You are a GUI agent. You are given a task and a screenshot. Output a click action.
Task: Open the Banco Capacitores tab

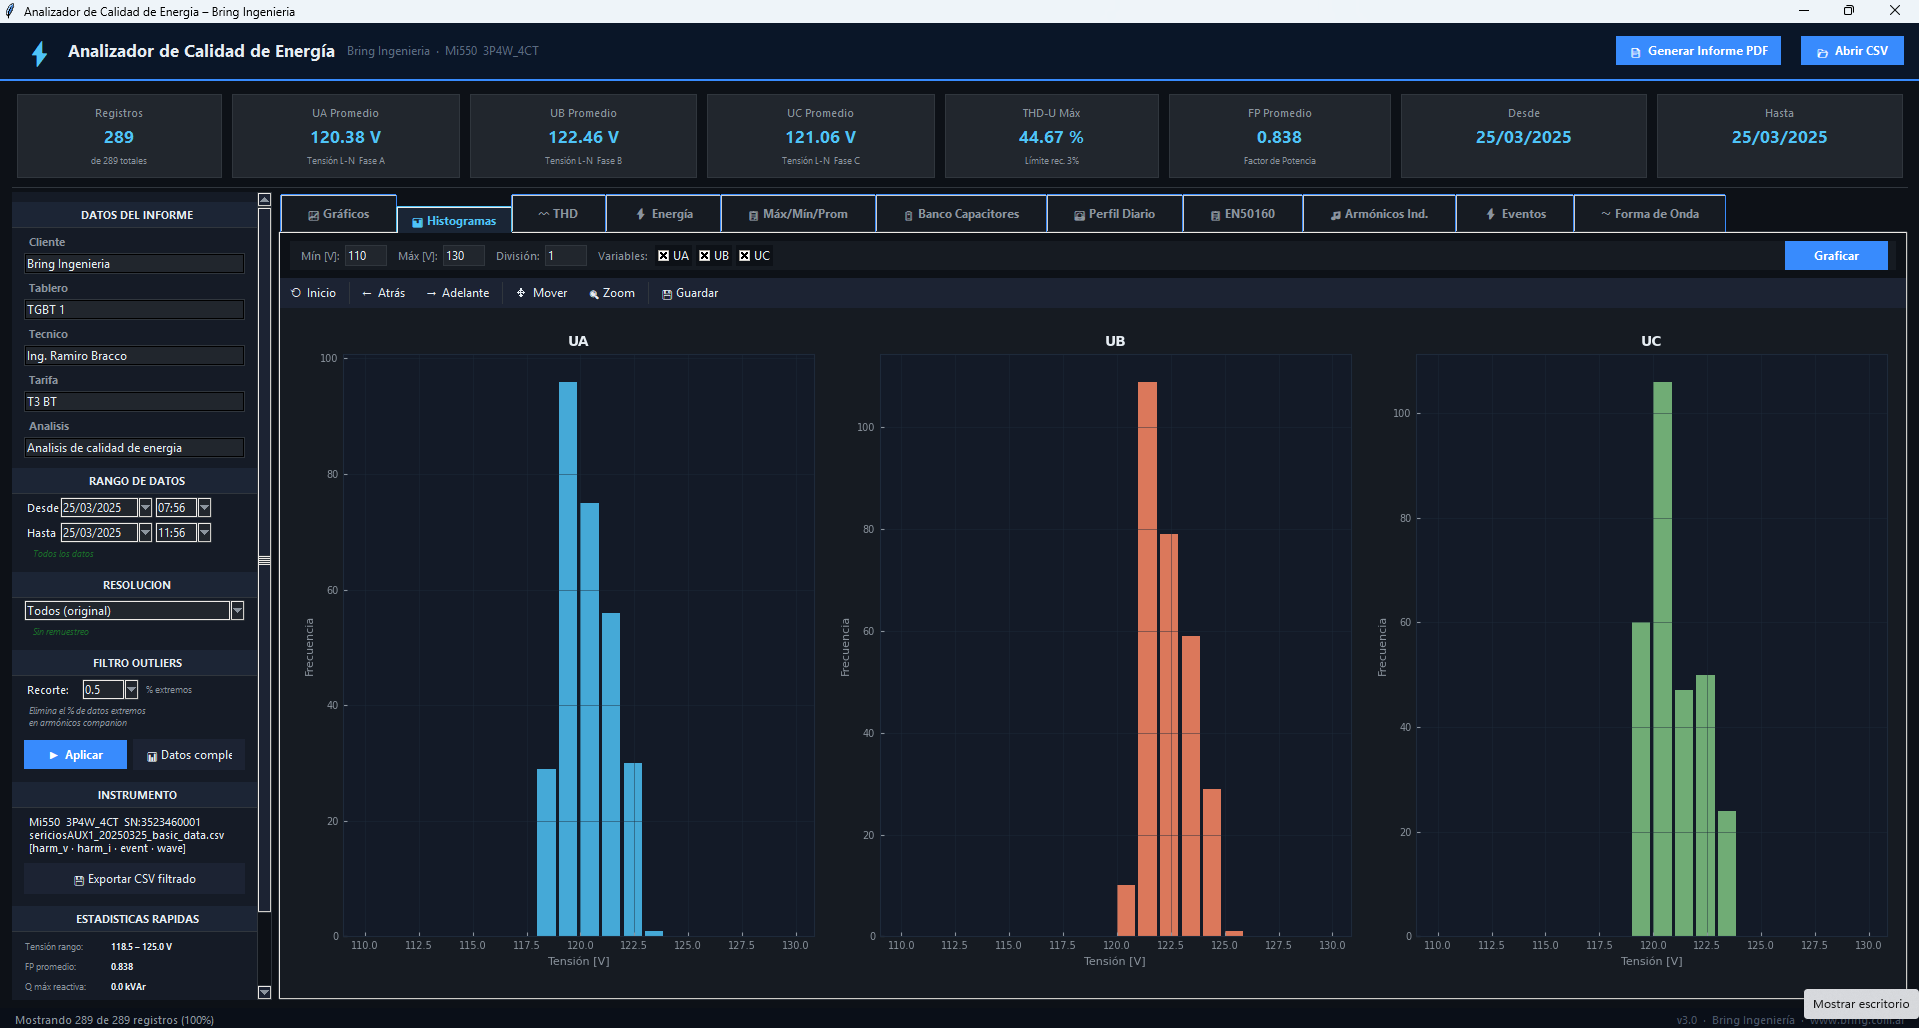pos(961,214)
